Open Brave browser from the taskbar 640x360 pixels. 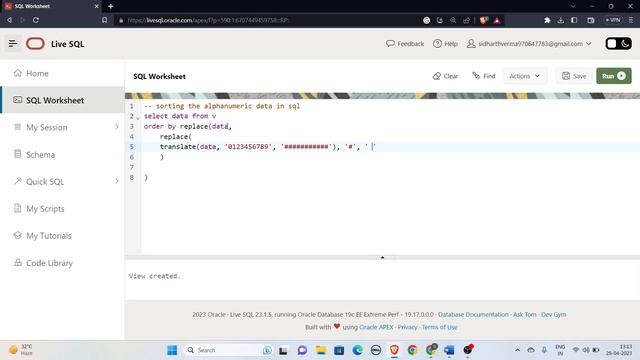tap(394, 350)
